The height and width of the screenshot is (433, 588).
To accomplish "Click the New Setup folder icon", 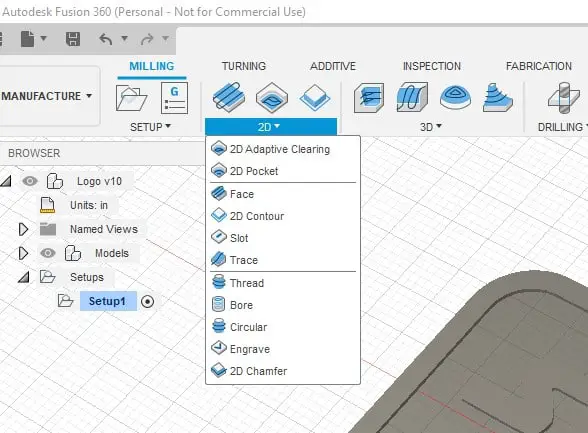I will click(131, 98).
